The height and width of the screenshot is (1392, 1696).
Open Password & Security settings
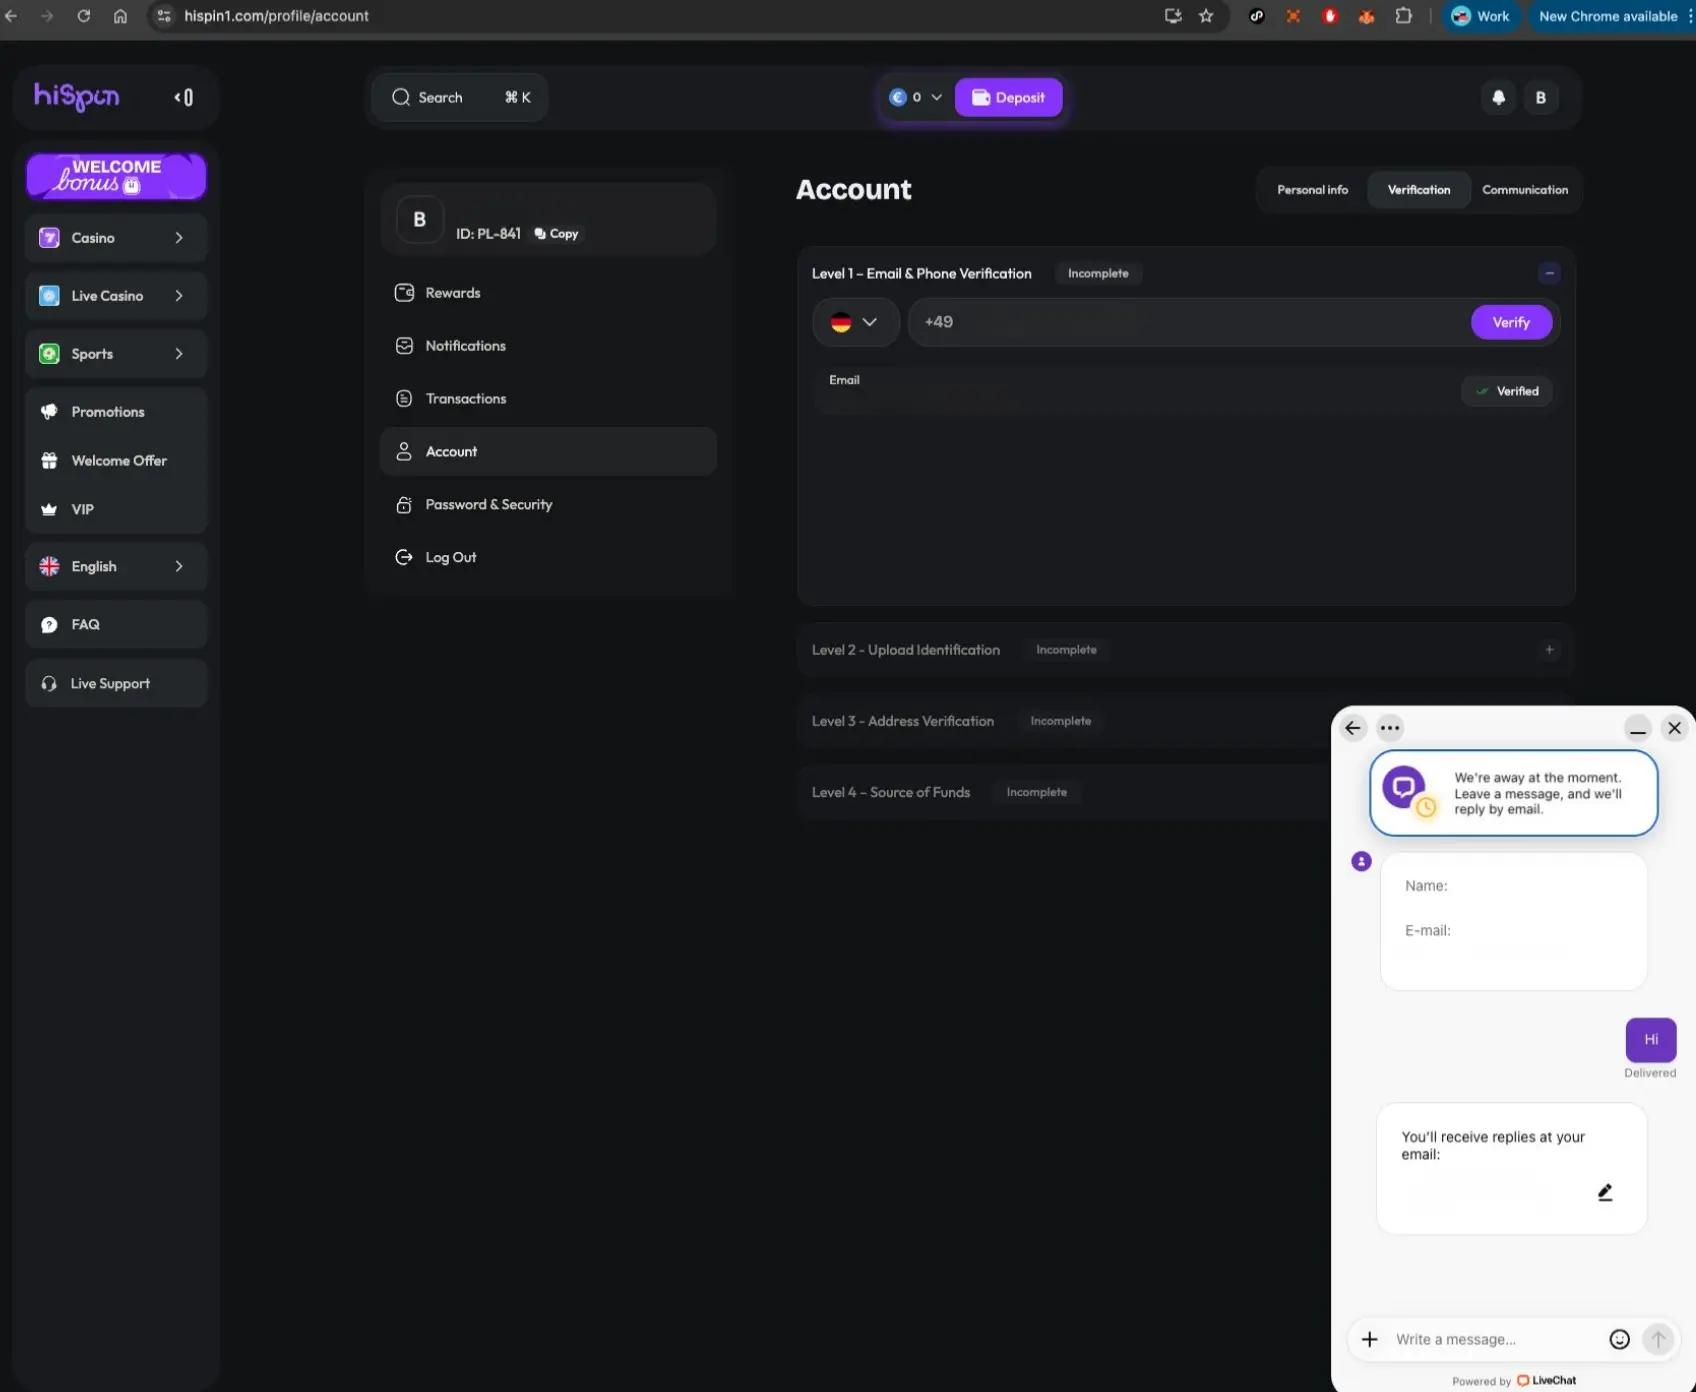tap(548, 505)
